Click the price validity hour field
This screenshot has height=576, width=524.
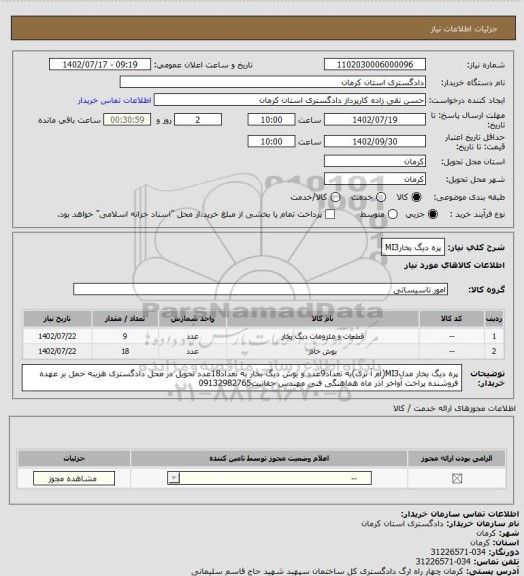[272, 141]
